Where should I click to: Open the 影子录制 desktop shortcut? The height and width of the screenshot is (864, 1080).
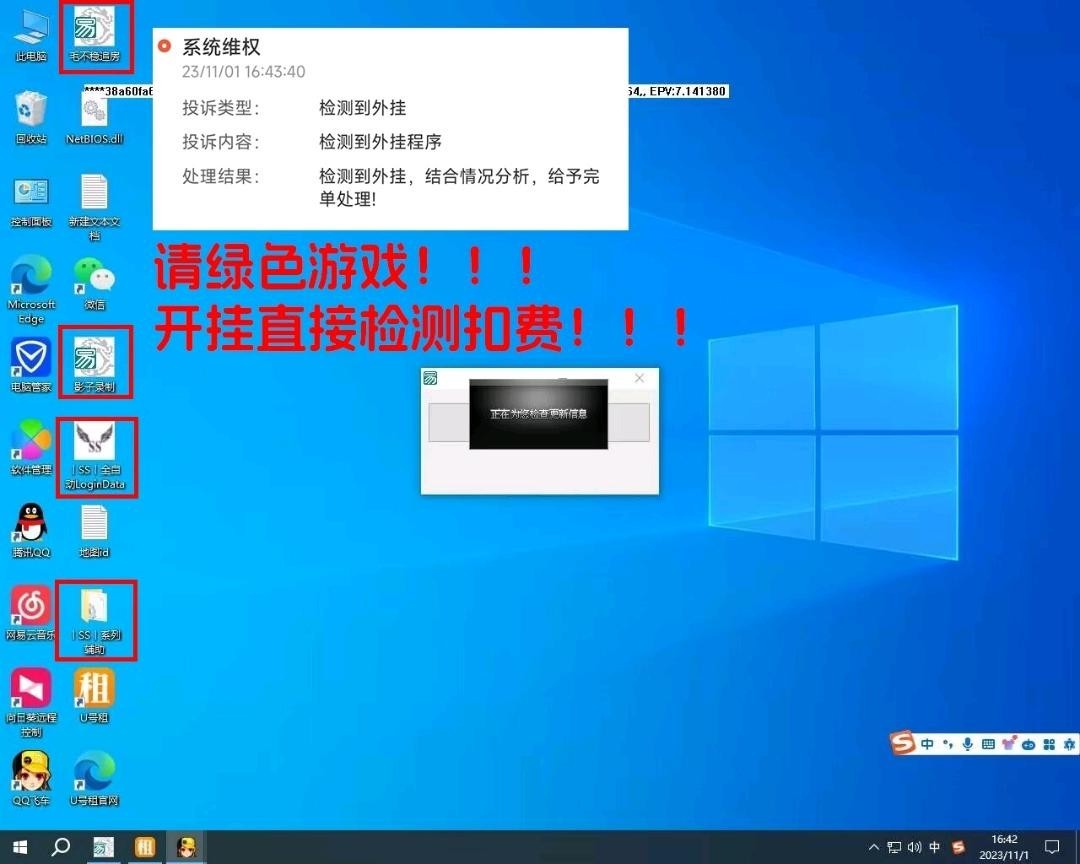(x=95, y=358)
